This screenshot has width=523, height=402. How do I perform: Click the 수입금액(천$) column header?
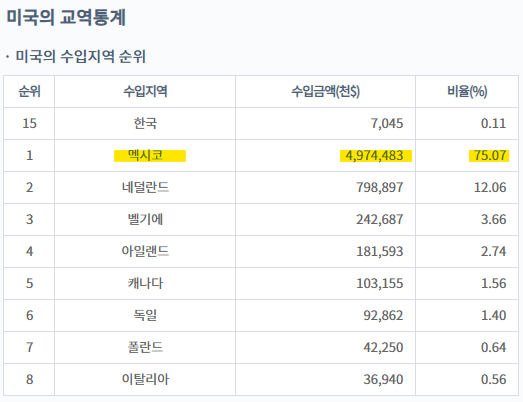click(x=326, y=91)
